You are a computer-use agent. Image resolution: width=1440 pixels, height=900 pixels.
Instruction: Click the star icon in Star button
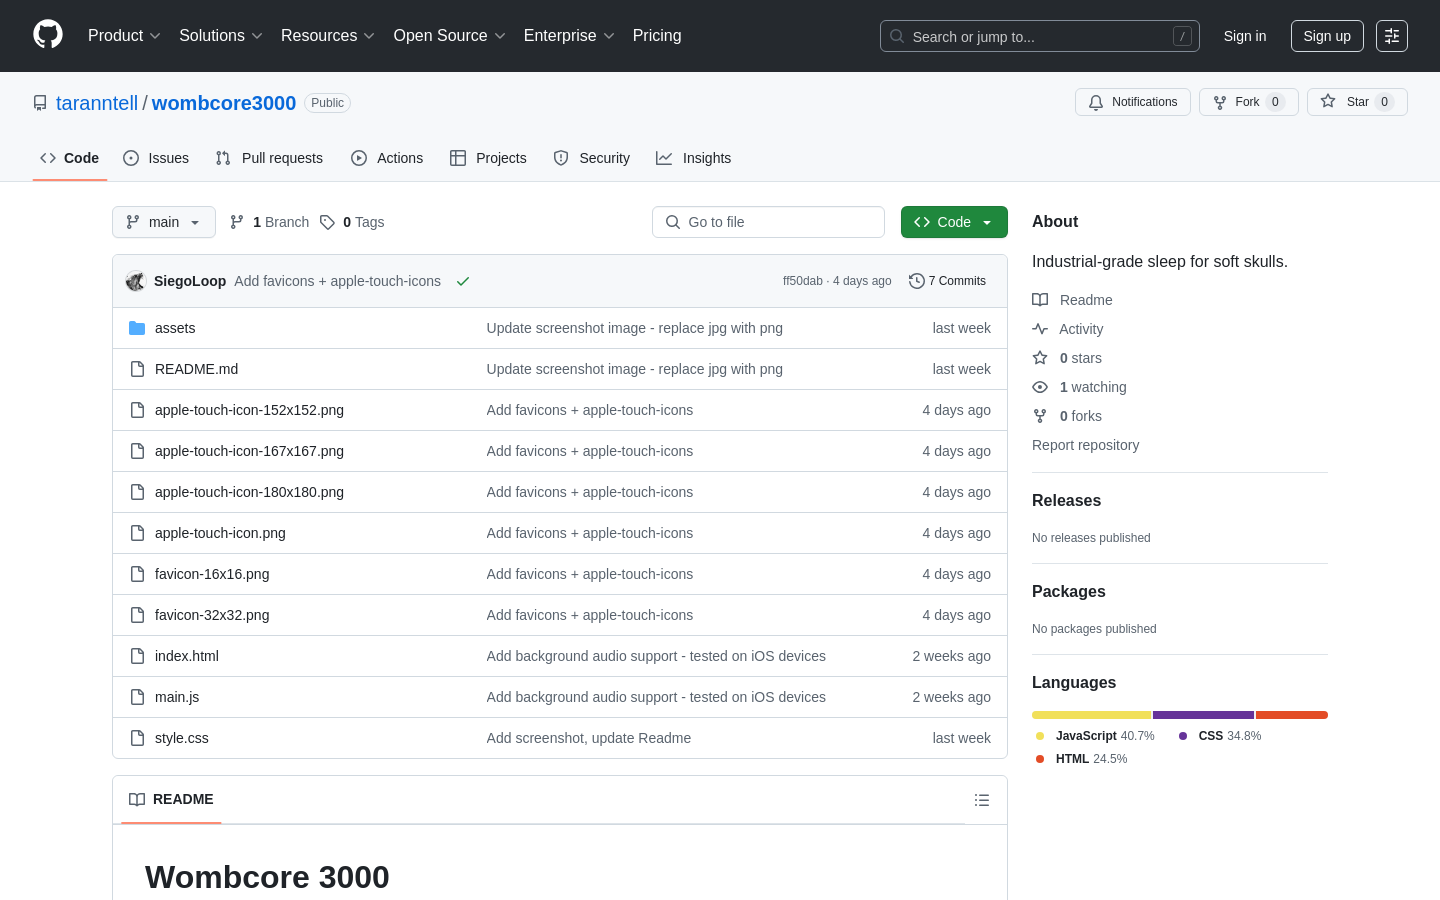1328,101
